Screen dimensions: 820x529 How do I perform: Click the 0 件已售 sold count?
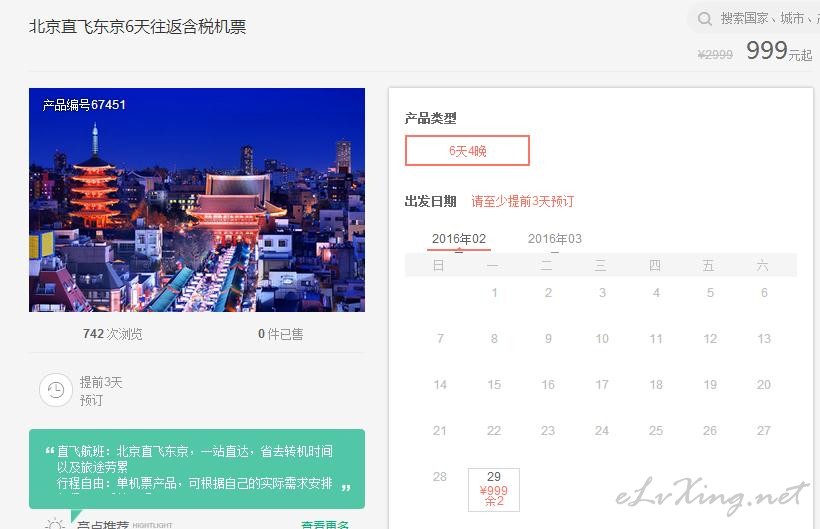[x=280, y=334]
